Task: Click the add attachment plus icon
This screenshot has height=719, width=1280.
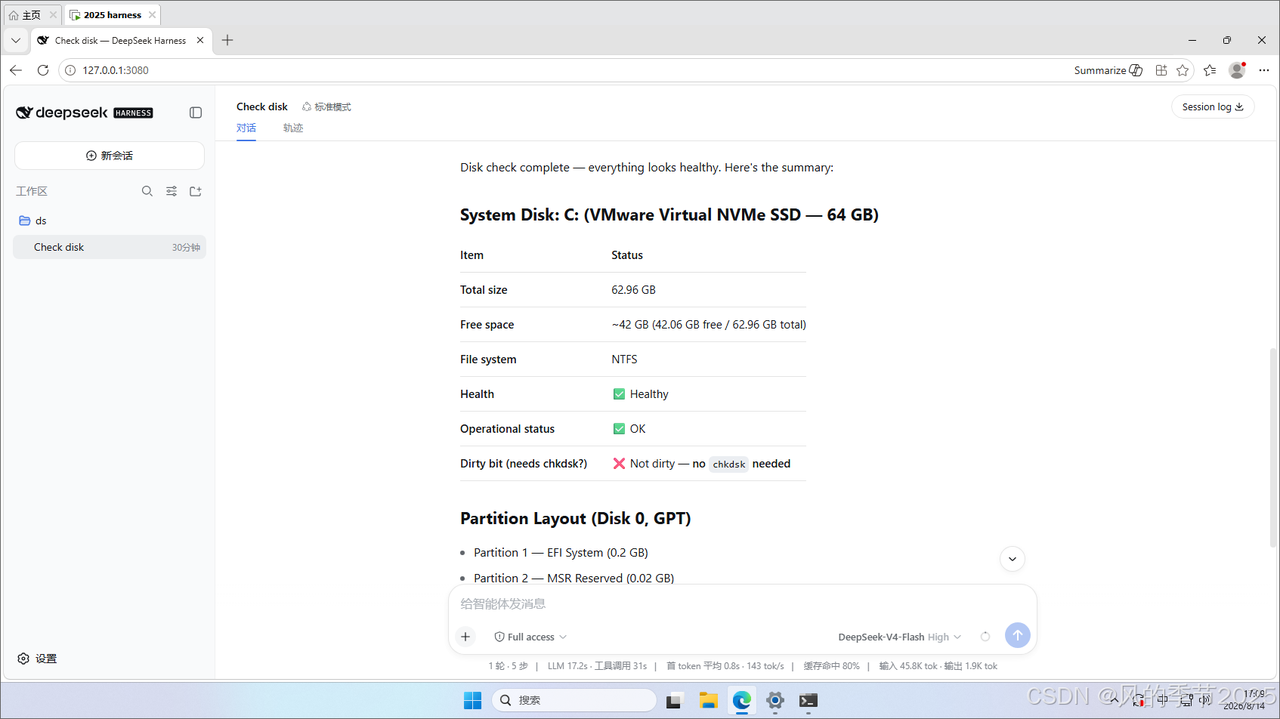Action: tap(465, 636)
